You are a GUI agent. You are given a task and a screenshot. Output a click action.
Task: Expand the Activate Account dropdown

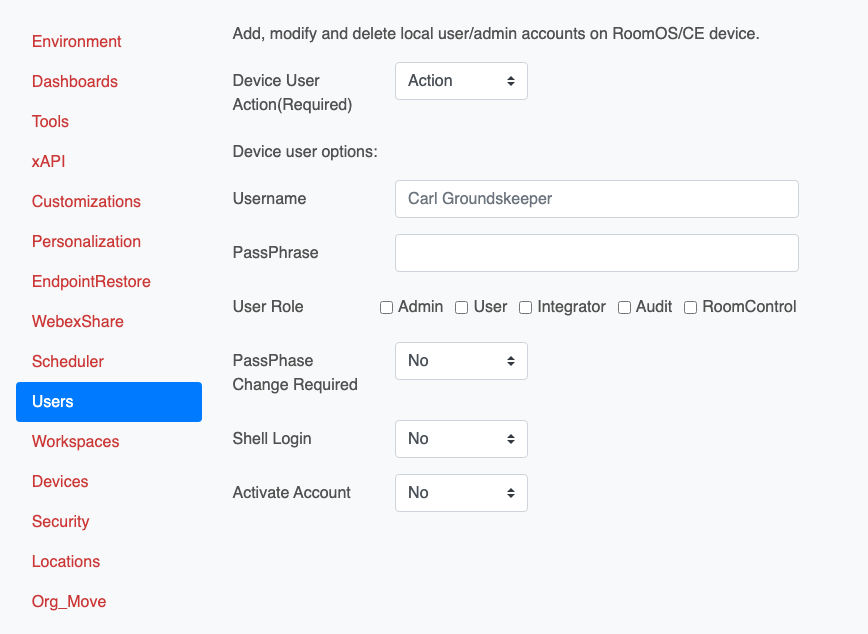click(x=461, y=493)
